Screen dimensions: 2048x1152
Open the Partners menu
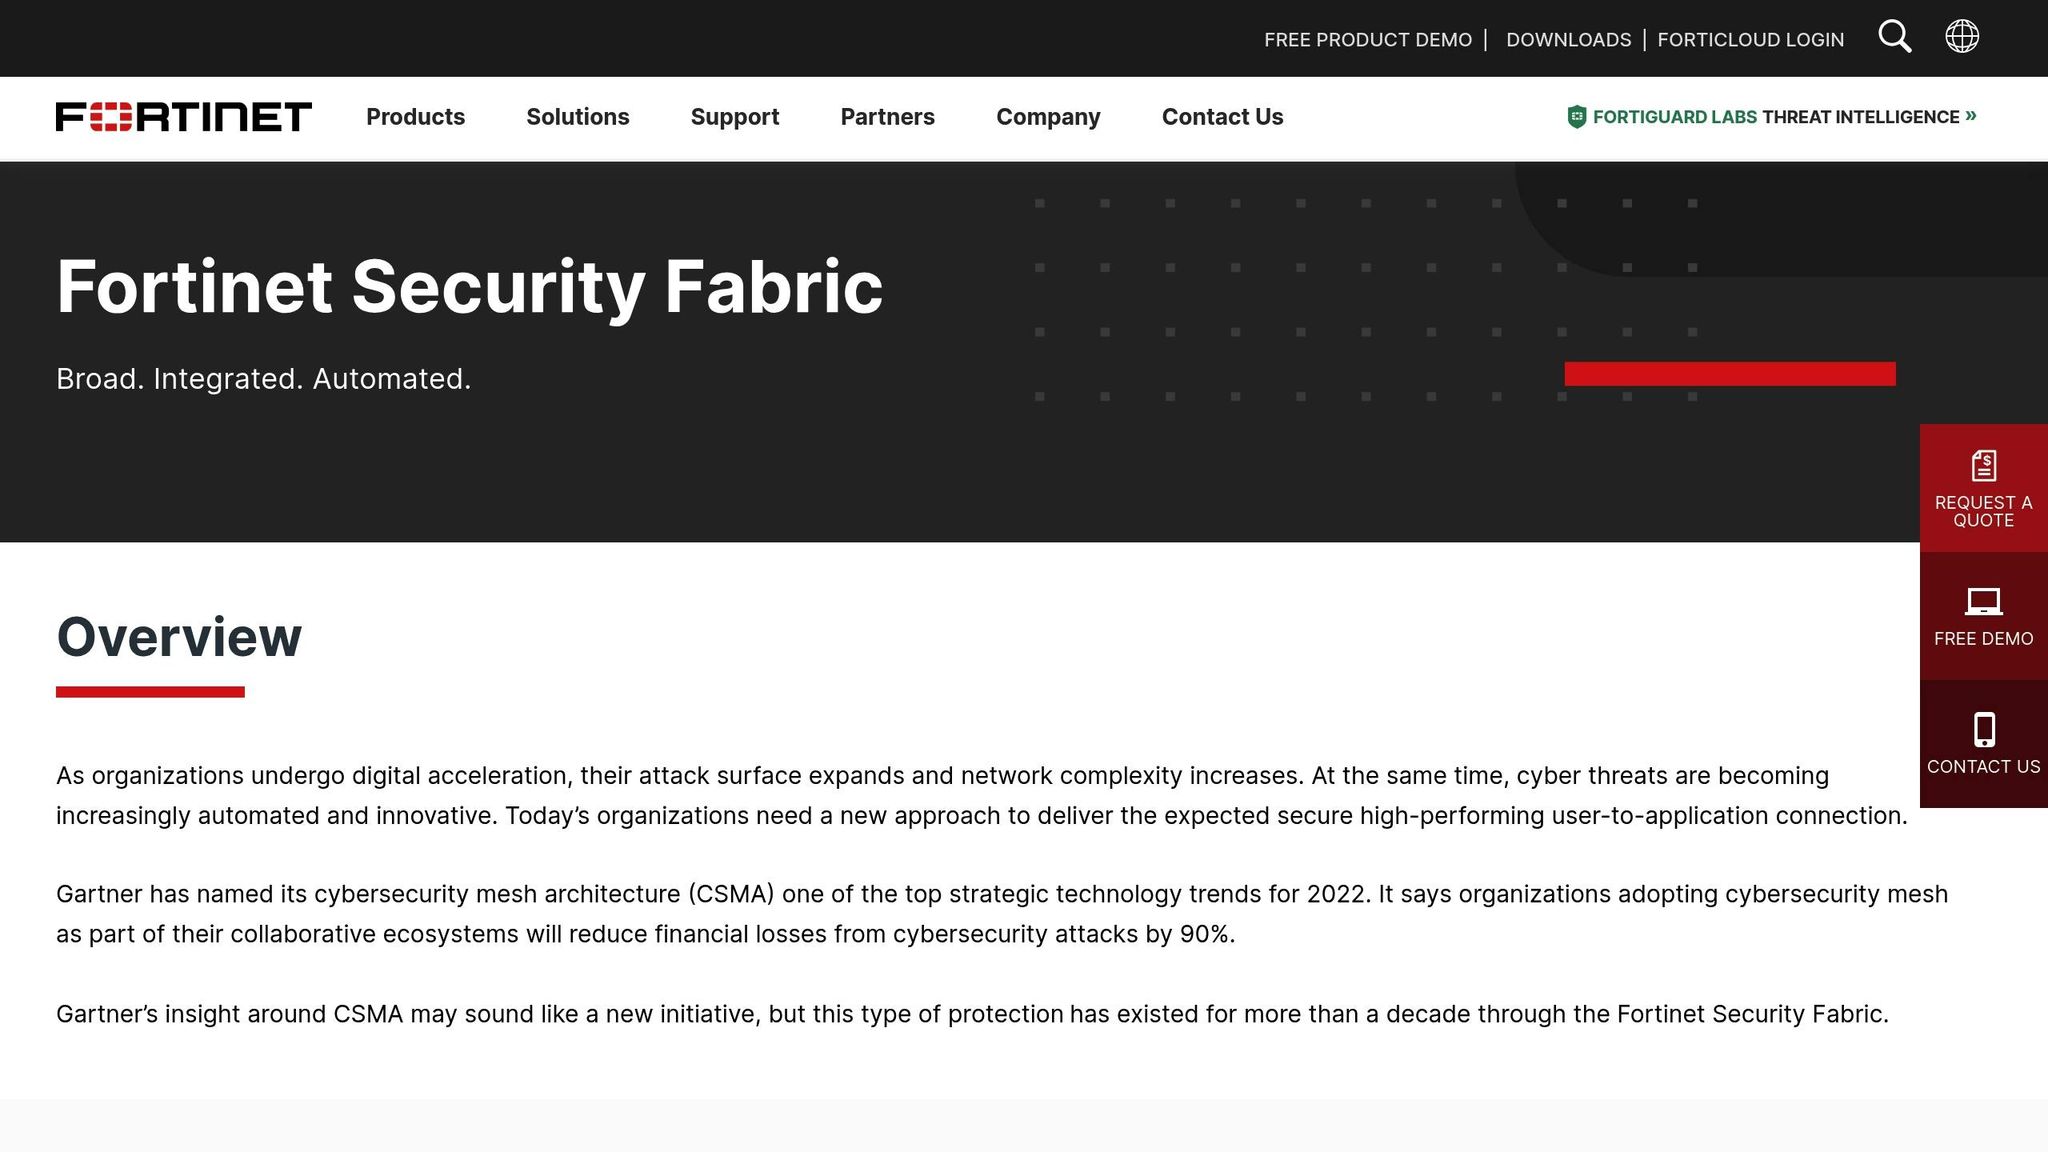click(x=887, y=117)
